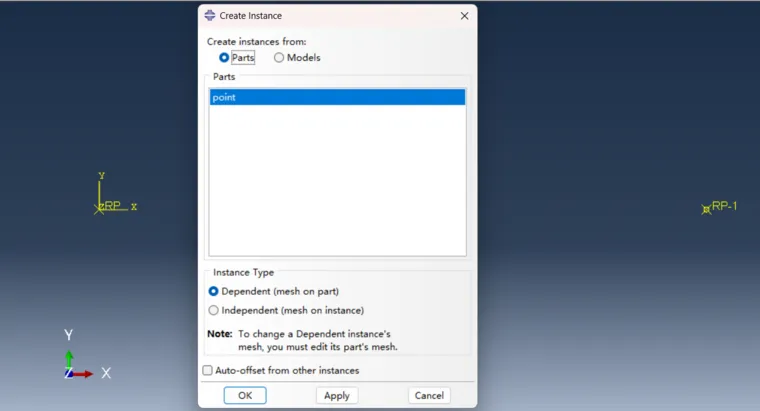Click the blue Z label on view triad
The width and height of the screenshot is (760, 411).
click(68, 373)
